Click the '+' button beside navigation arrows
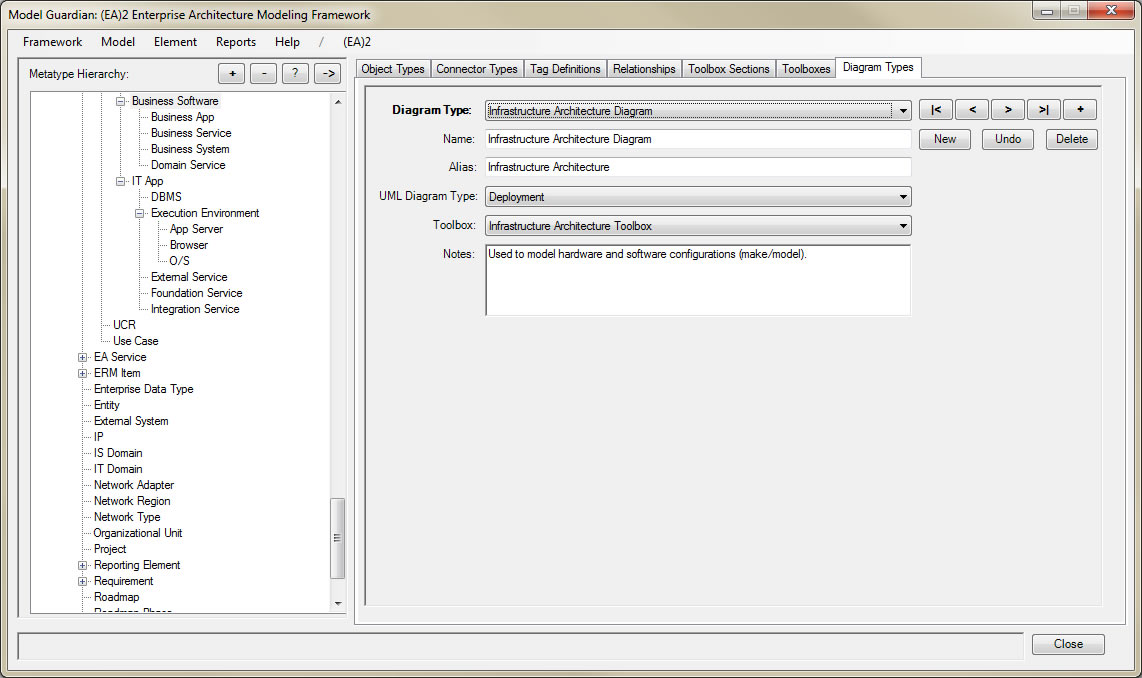 point(1080,110)
